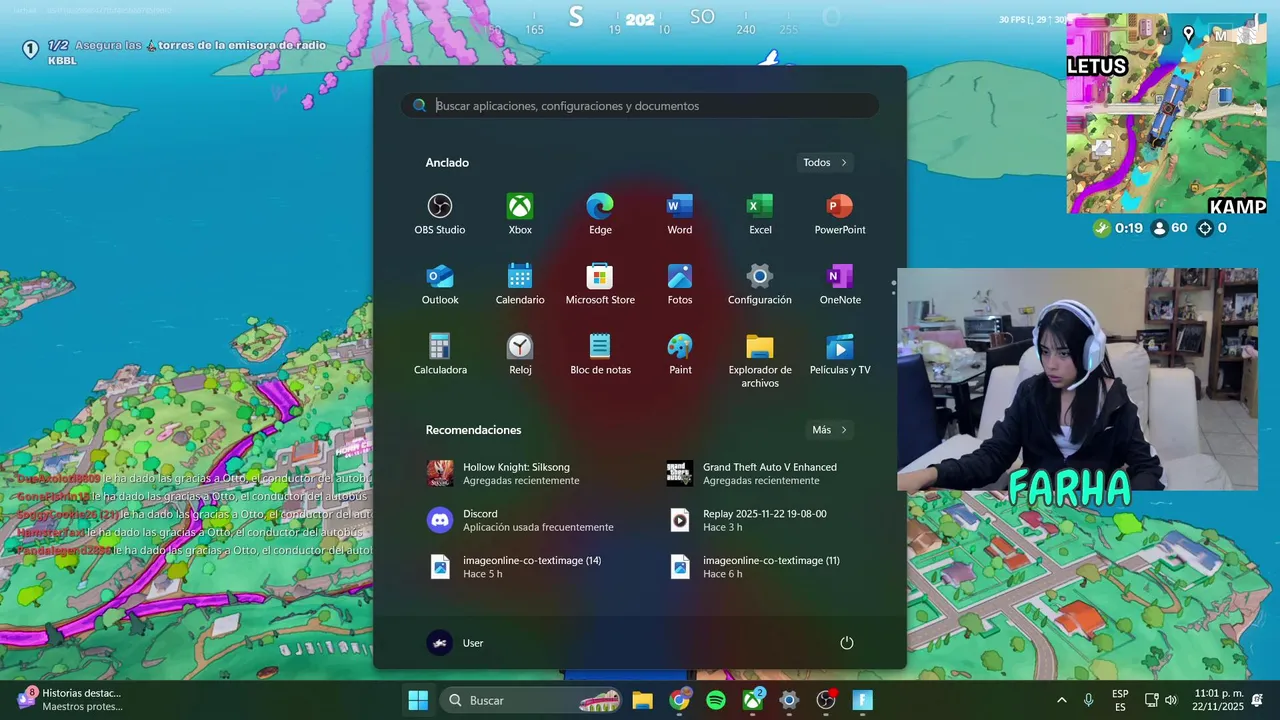Image resolution: width=1280 pixels, height=720 pixels.
Task: Launch Bloc de notas
Action: (600, 355)
